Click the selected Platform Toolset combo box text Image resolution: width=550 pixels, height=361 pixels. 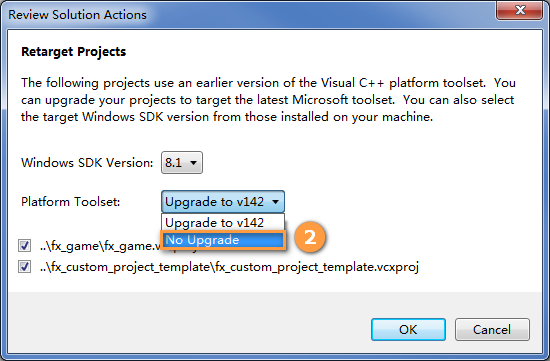click(x=214, y=202)
